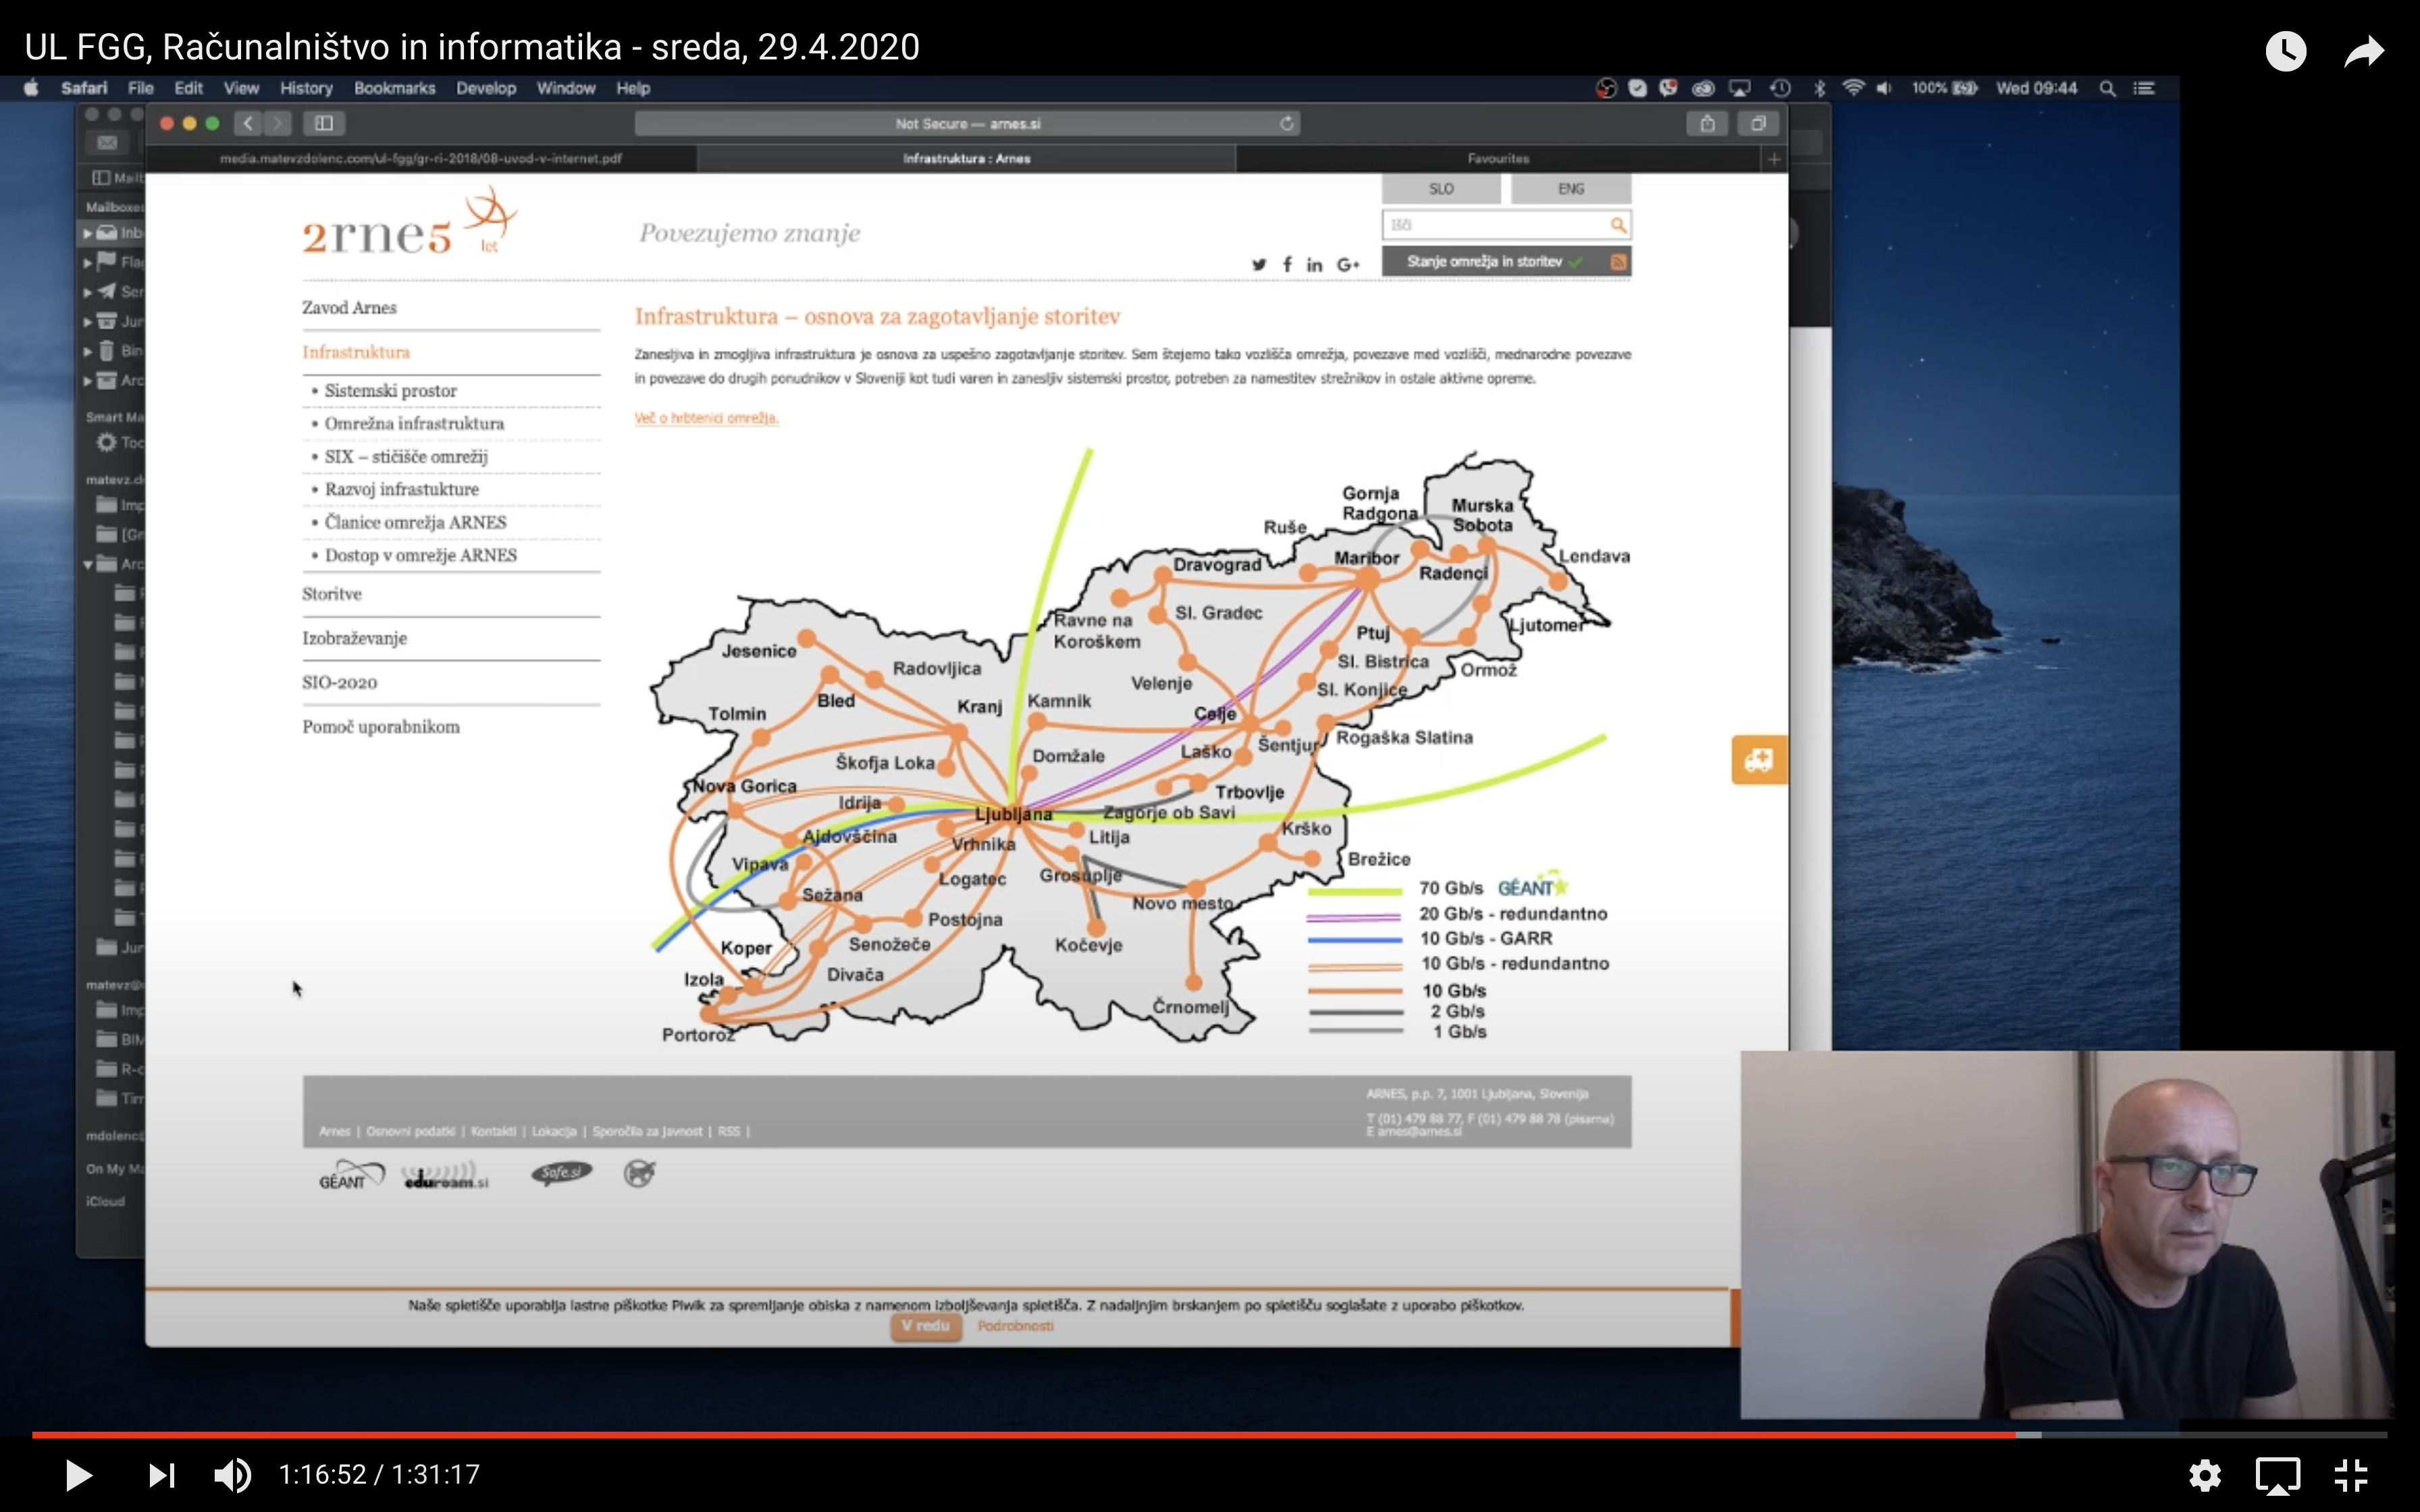Screen dimensions: 2420x1512
Task: Exit fullscreen mode
Action: coord(2350,1475)
